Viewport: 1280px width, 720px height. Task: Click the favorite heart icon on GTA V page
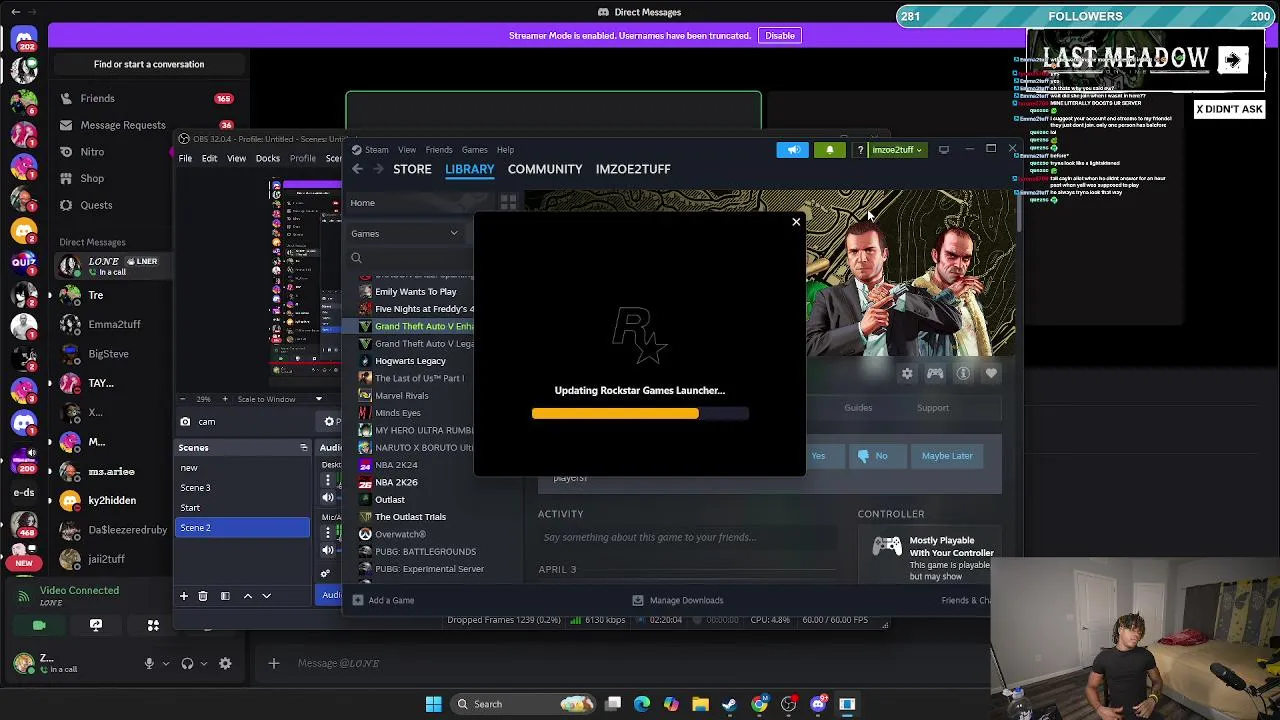(x=991, y=373)
